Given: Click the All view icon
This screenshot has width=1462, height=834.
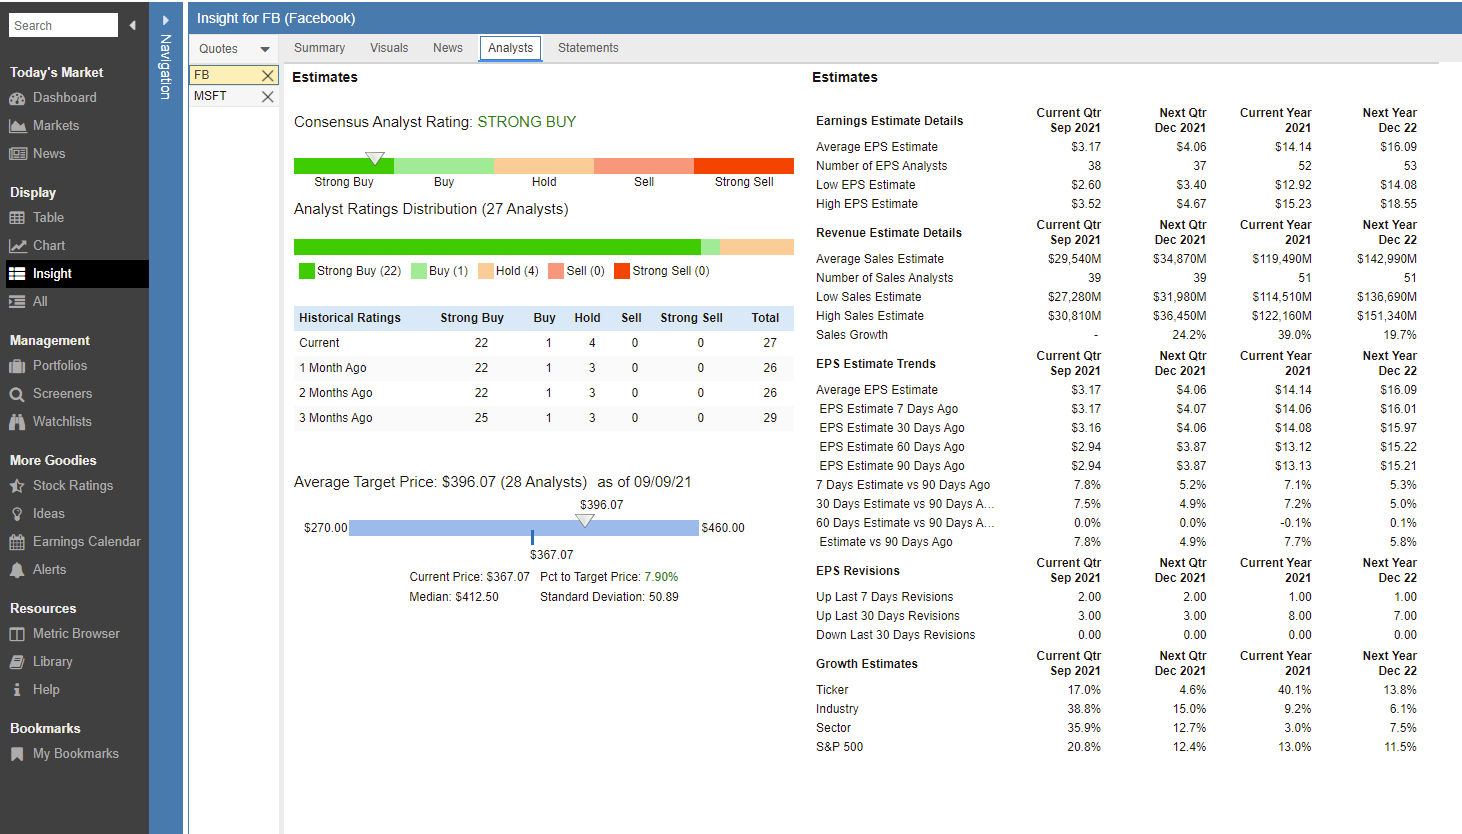Looking at the screenshot, I should (17, 302).
